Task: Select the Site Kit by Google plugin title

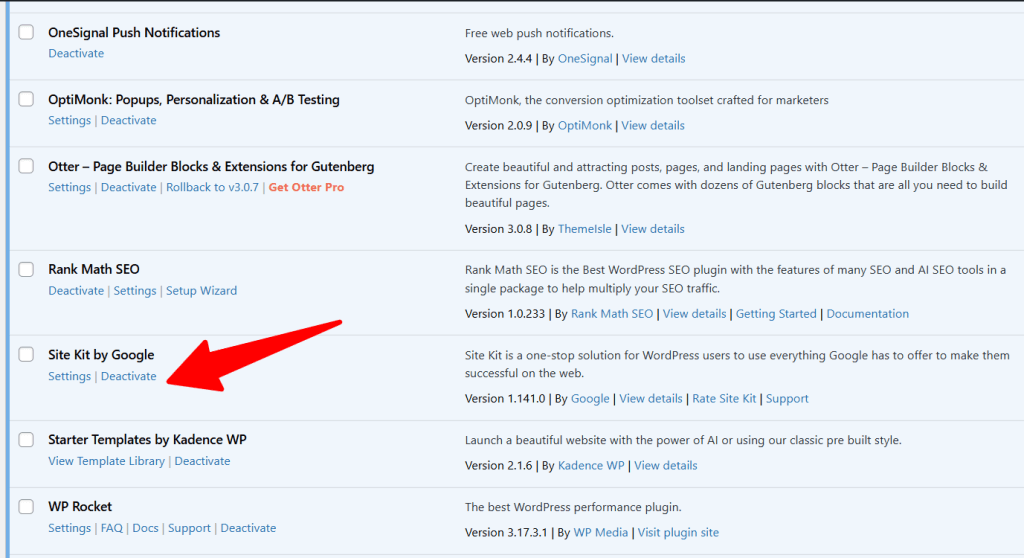Action: tap(101, 355)
